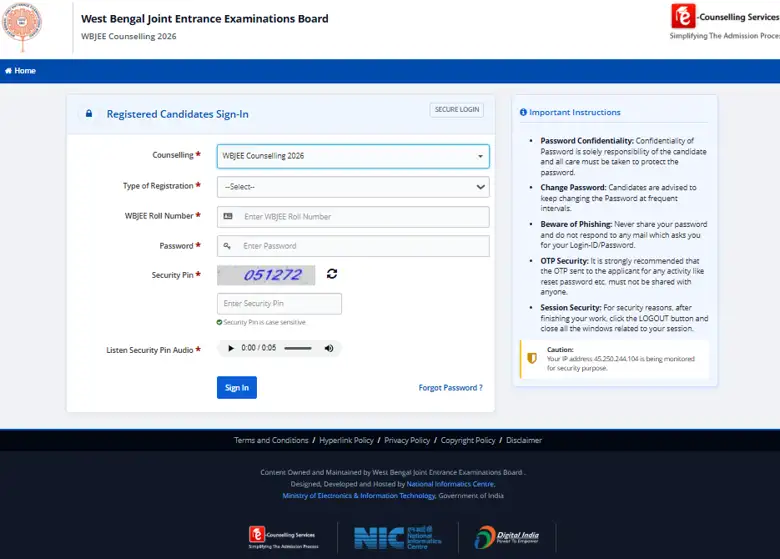Click the 'Change Password:' instruction text
The image size is (780, 559).
click(573, 187)
